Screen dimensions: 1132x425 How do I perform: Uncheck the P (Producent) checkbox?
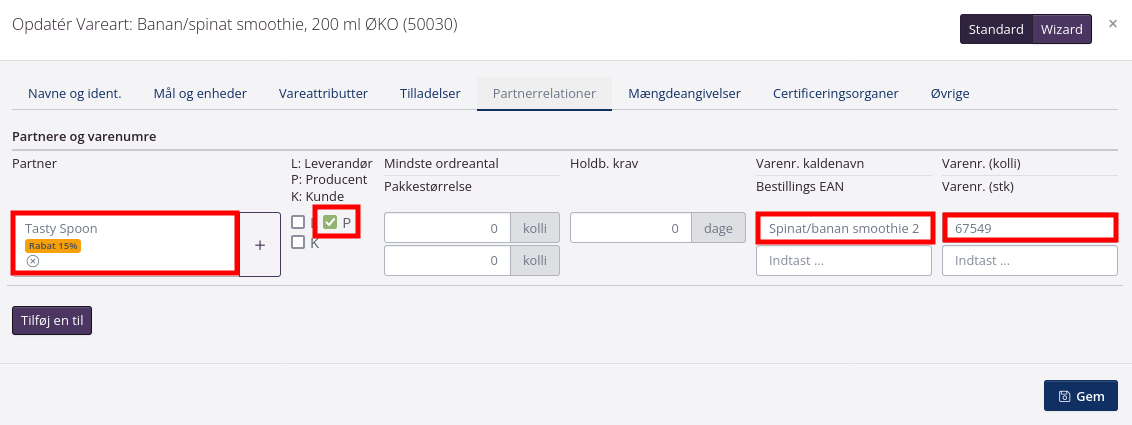click(330, 222)
